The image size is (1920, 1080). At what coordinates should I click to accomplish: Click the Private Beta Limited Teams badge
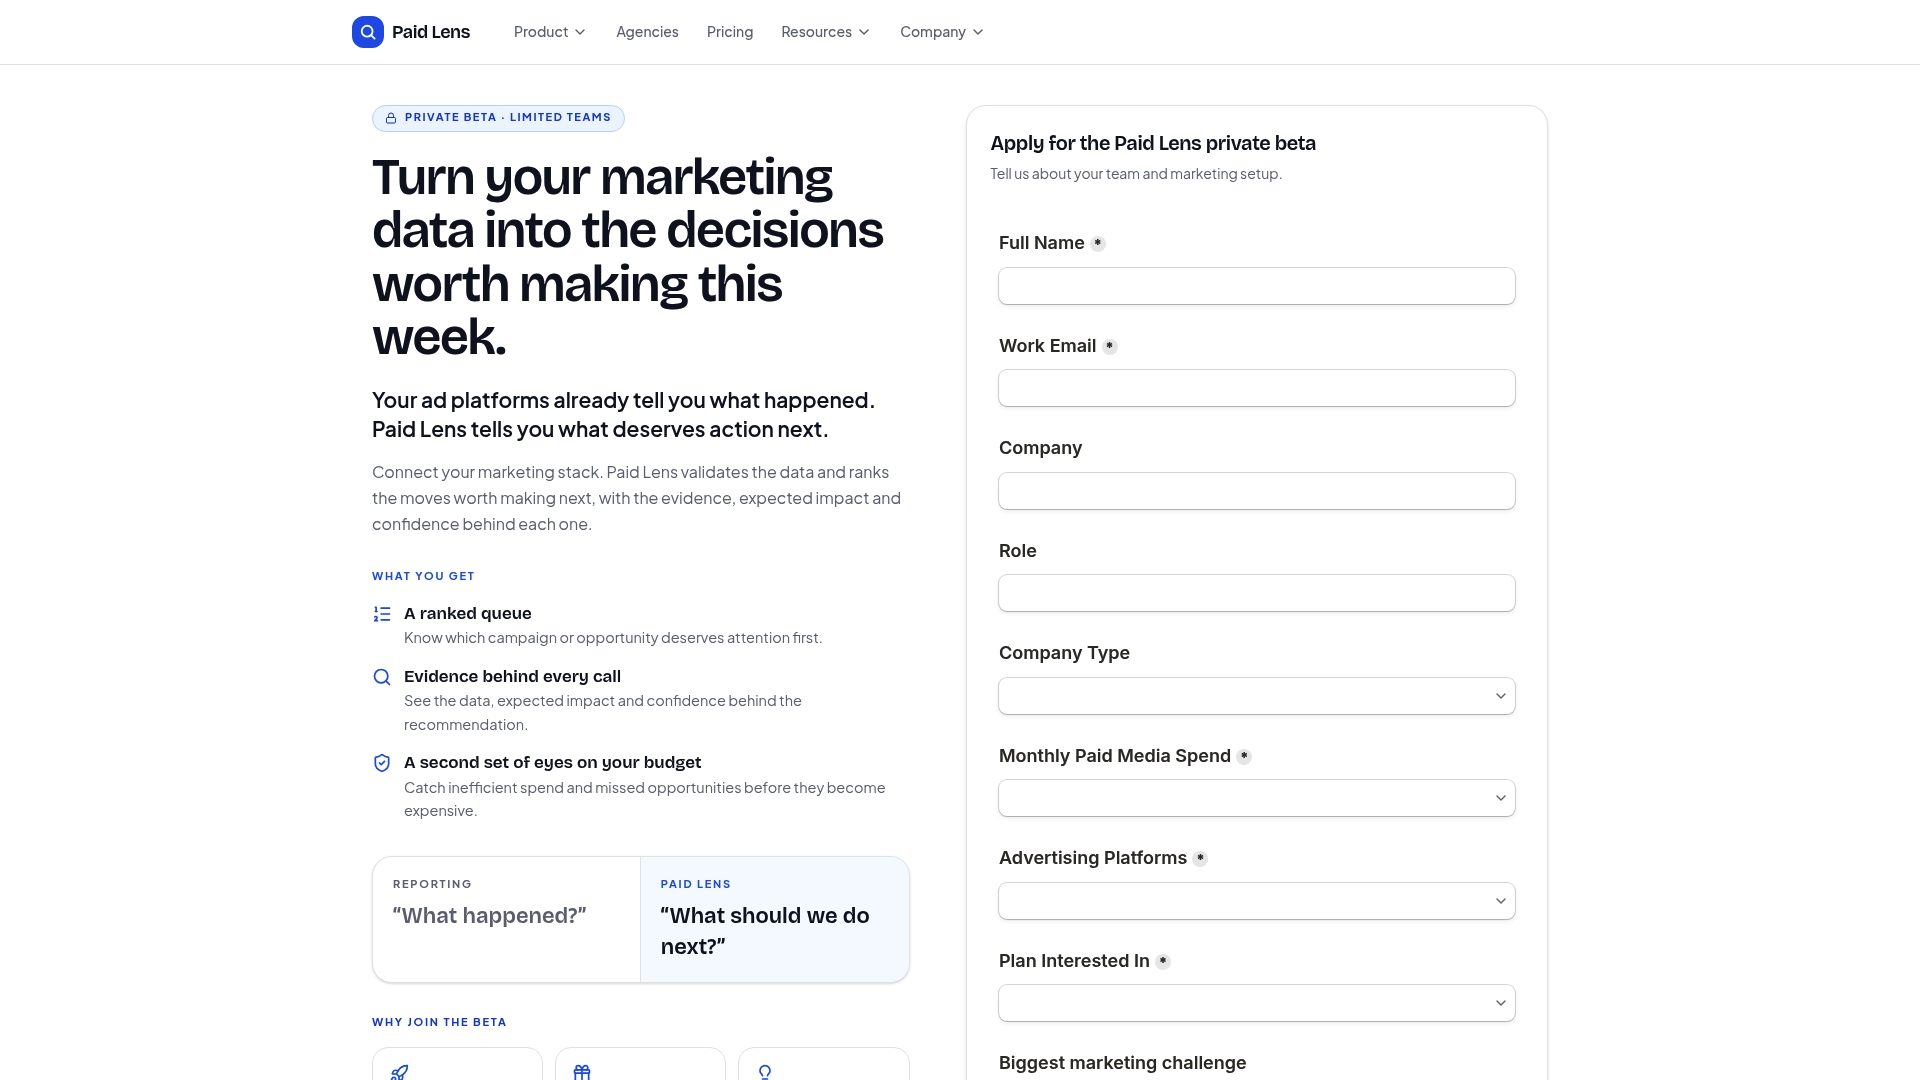coord(498,118)
